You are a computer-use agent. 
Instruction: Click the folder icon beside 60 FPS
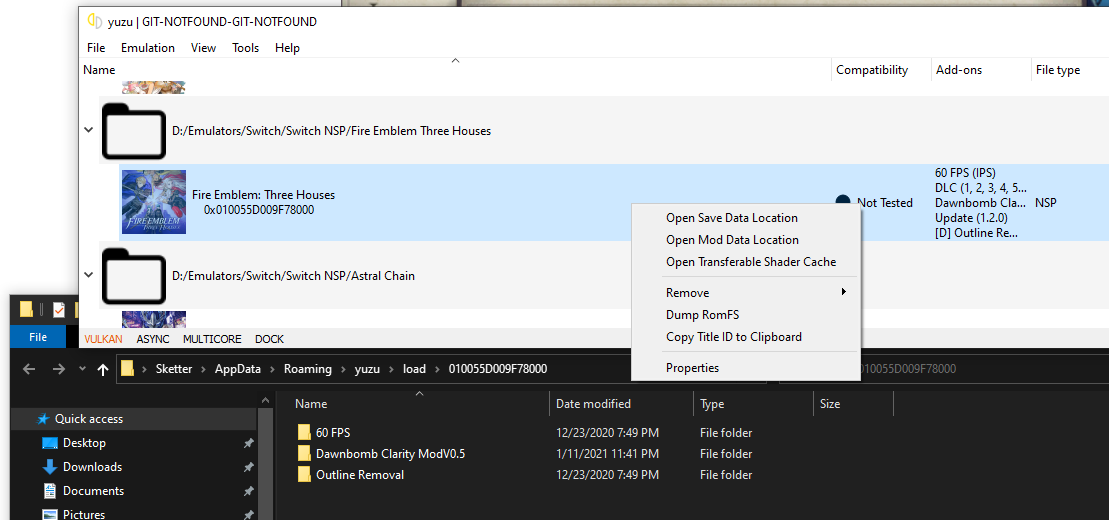[304, 432]
